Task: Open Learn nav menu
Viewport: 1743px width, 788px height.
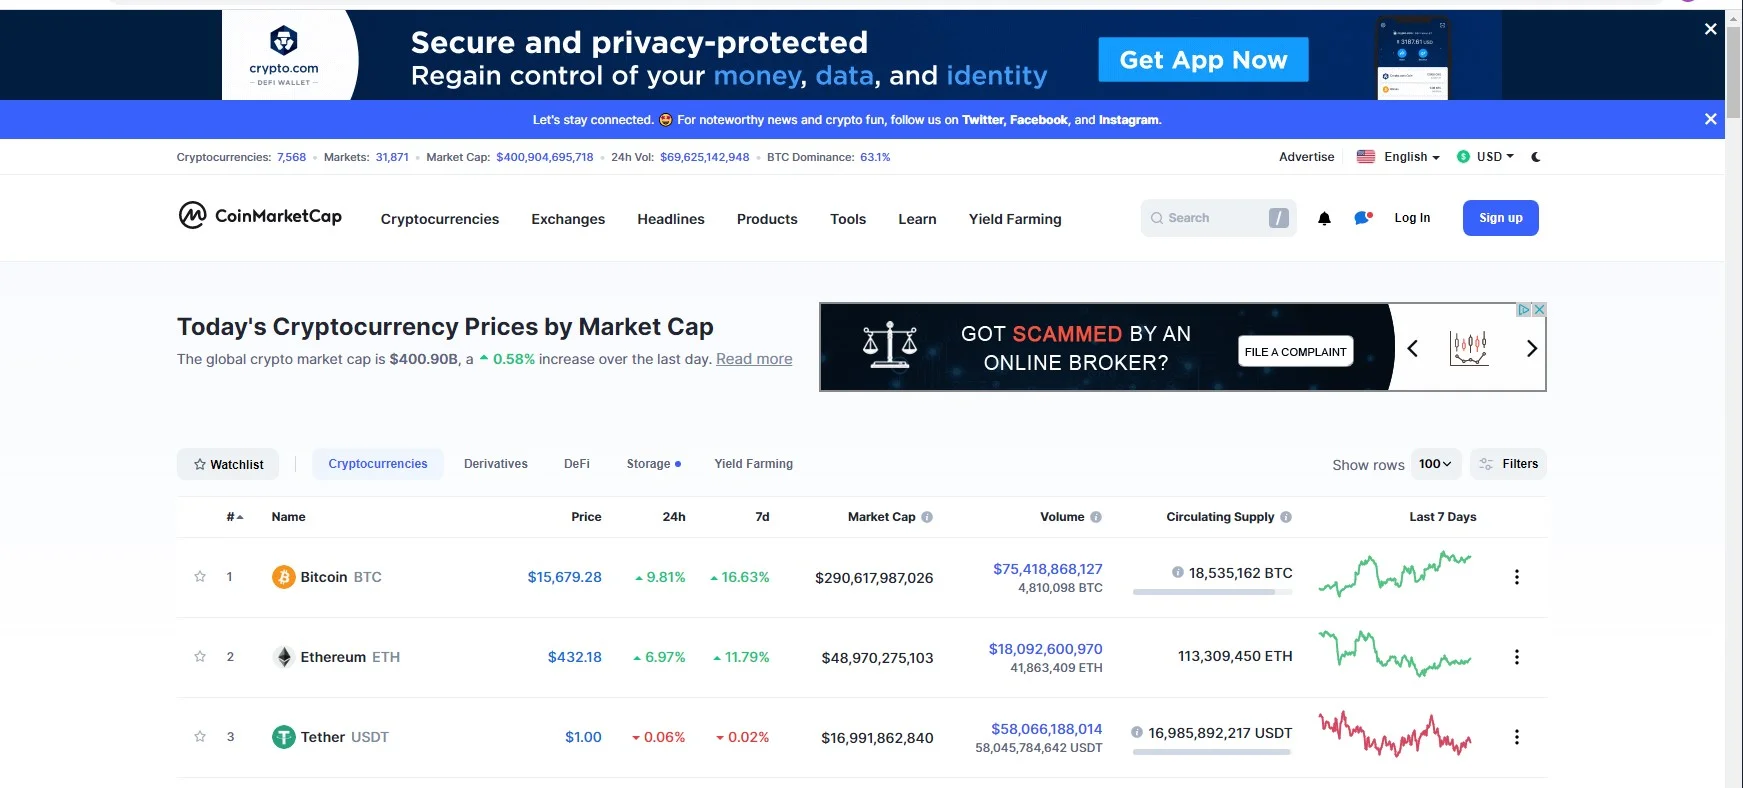Action: (x=917, y=219)
